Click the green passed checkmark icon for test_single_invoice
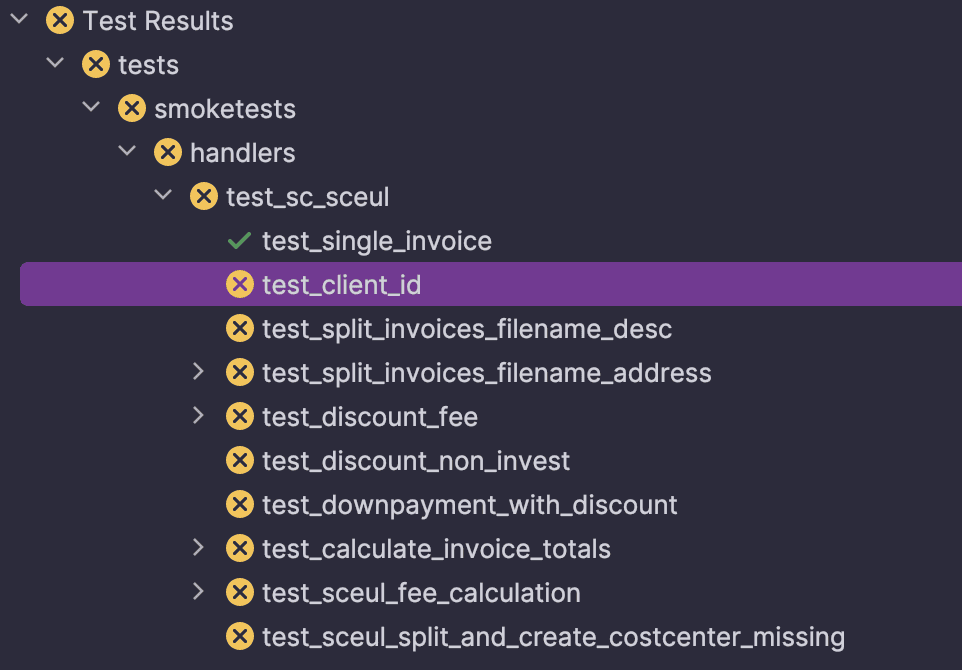The image size is (962, 670). pos(239,241)
